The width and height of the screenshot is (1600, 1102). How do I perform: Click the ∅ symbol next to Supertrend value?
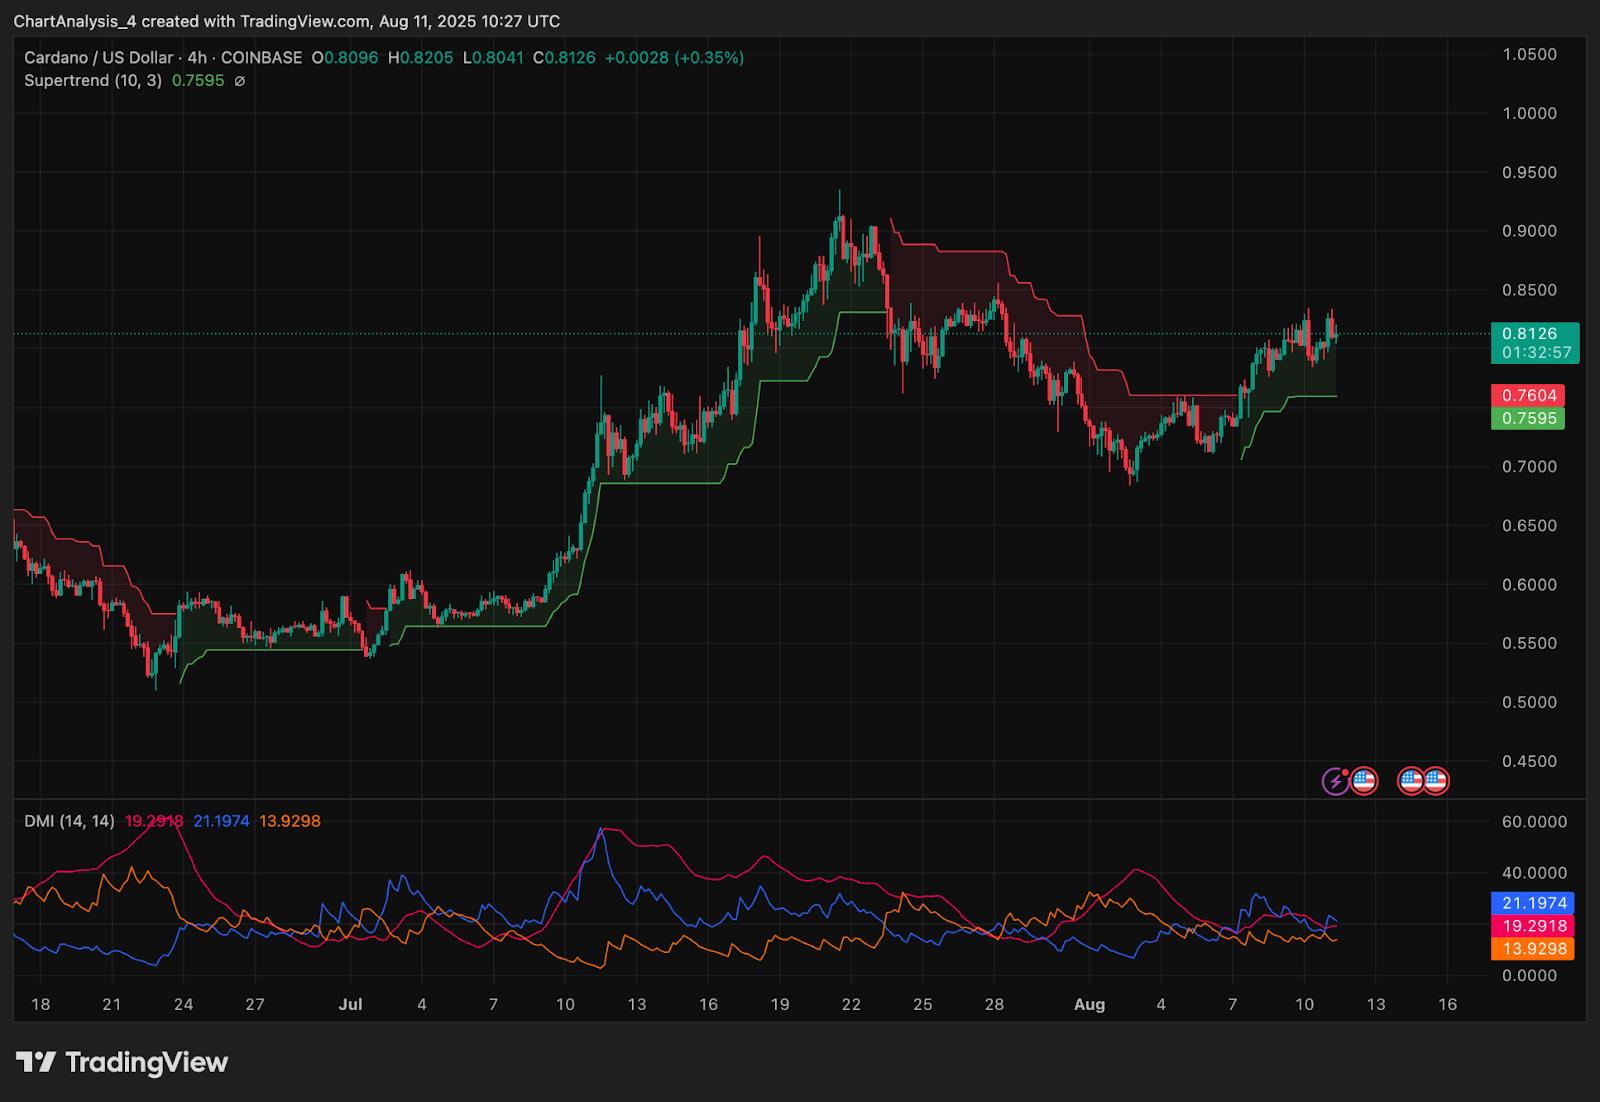pos(239,81)
